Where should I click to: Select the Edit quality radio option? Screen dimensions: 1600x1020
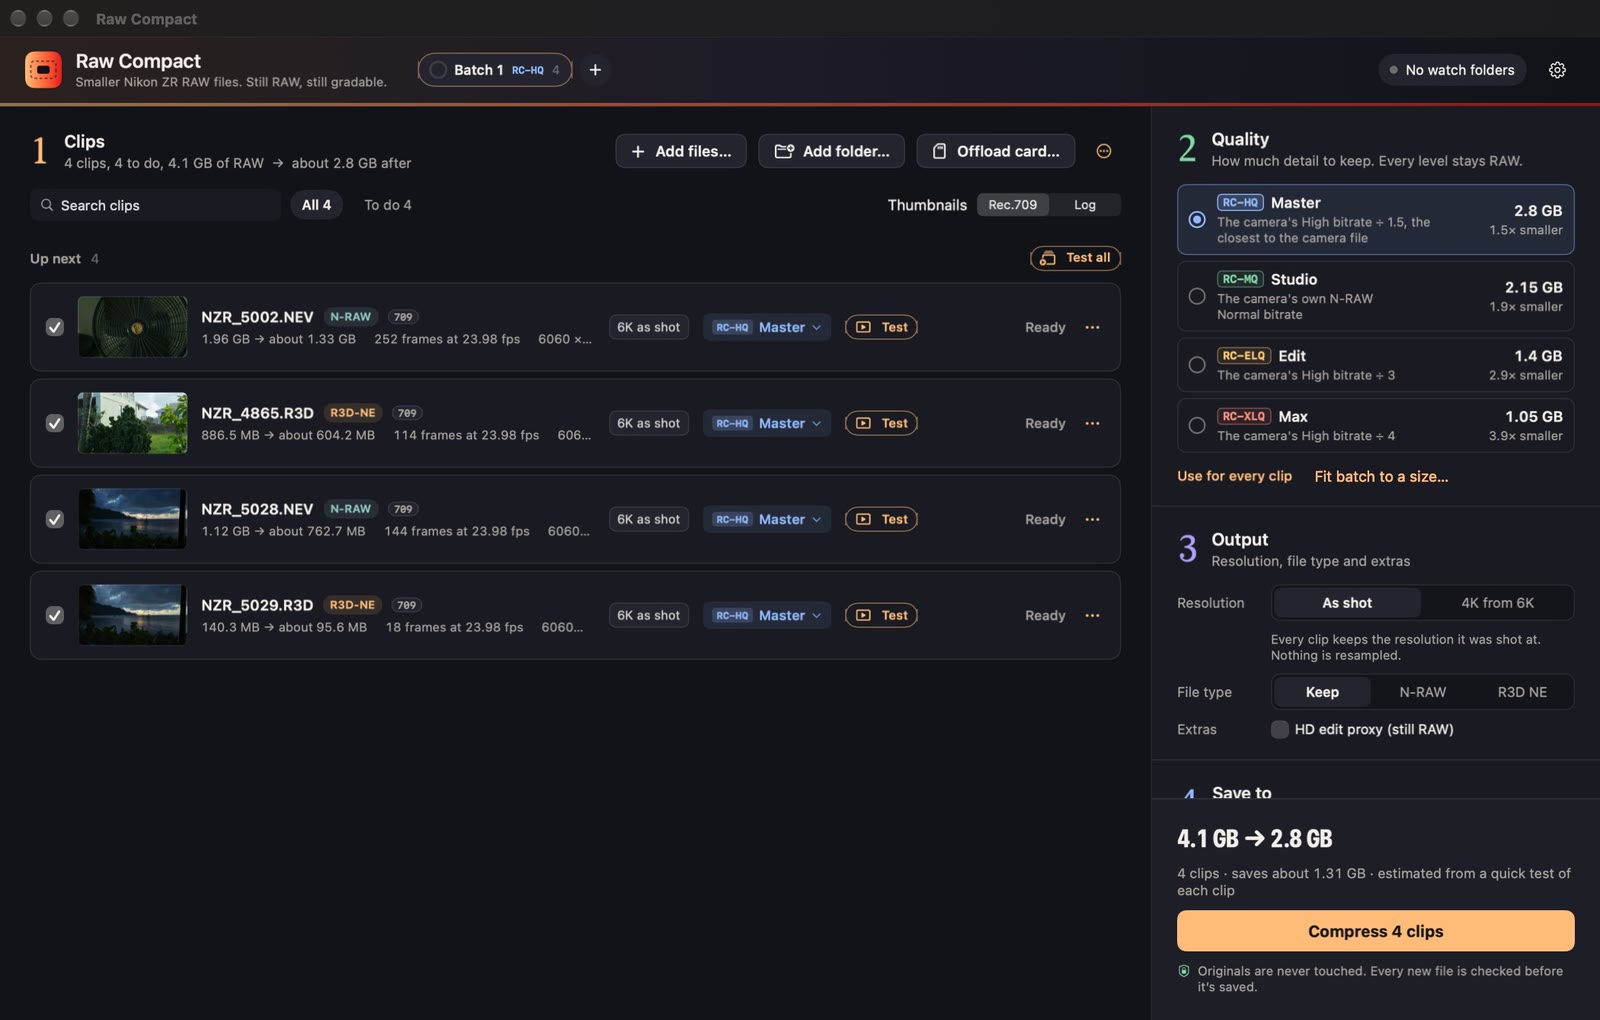coord(1197,365)
